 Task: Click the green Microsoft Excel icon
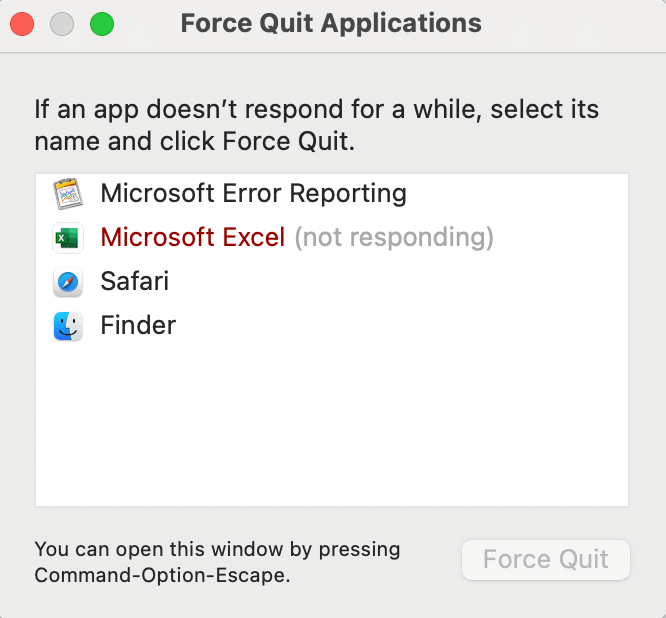(x=68, y=238)
